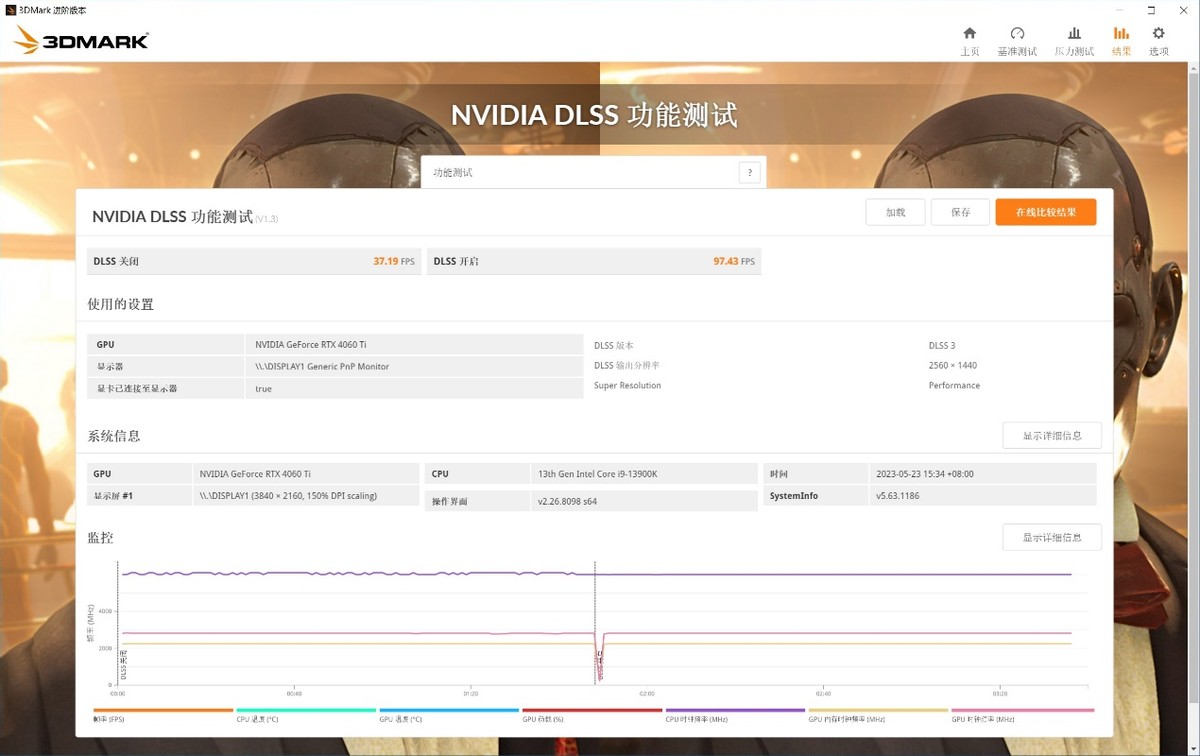This screenshot has width=1200, height=756.
Task: Select the 基准测试 menu label
Action: (x=1017, y=49)
